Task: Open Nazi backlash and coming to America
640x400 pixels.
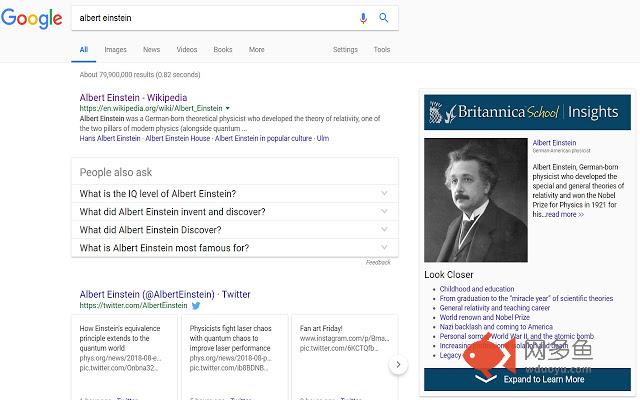Action: pos(496,327)
